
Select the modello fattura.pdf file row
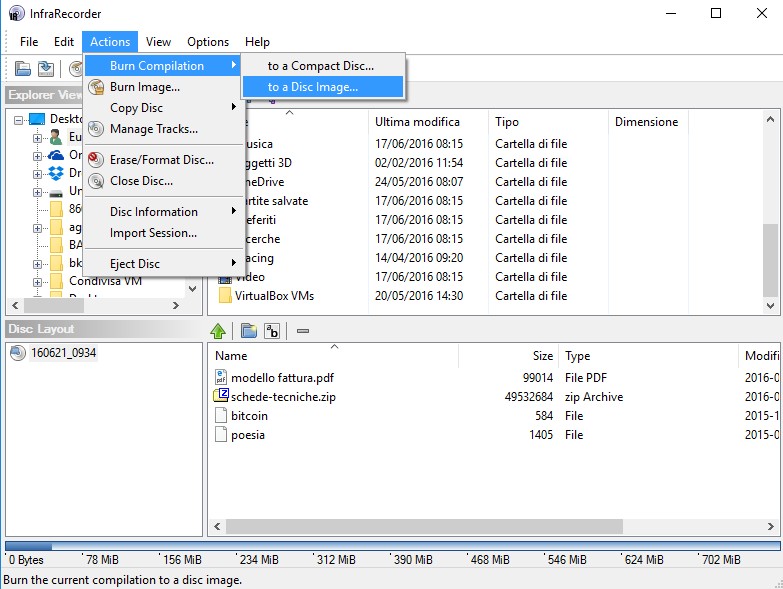494,377
